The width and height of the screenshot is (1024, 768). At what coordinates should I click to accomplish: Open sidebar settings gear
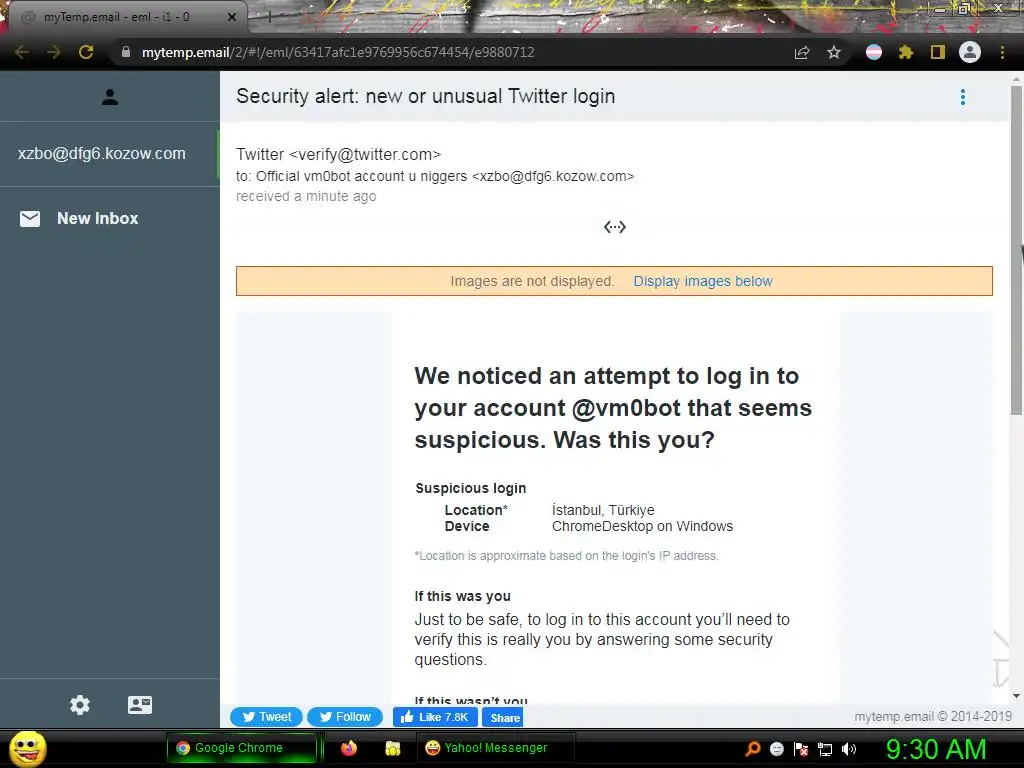coord(80,705)
